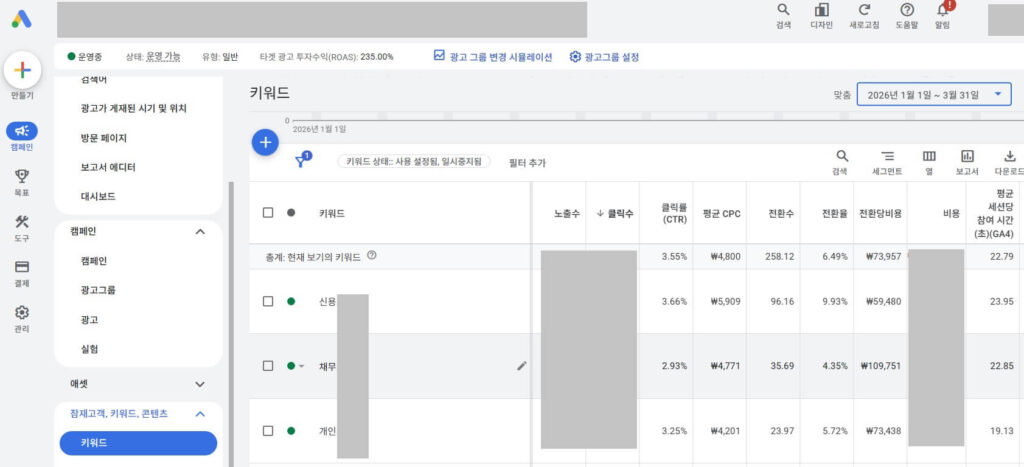Open the 목표 trophy sidebar icon
The width and height of the screenshot is (1024, 467).
coord(22,176)
